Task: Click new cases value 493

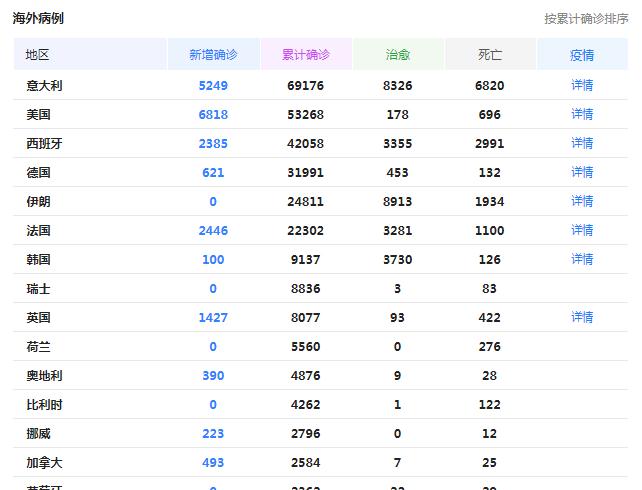Action: [213, 463]
